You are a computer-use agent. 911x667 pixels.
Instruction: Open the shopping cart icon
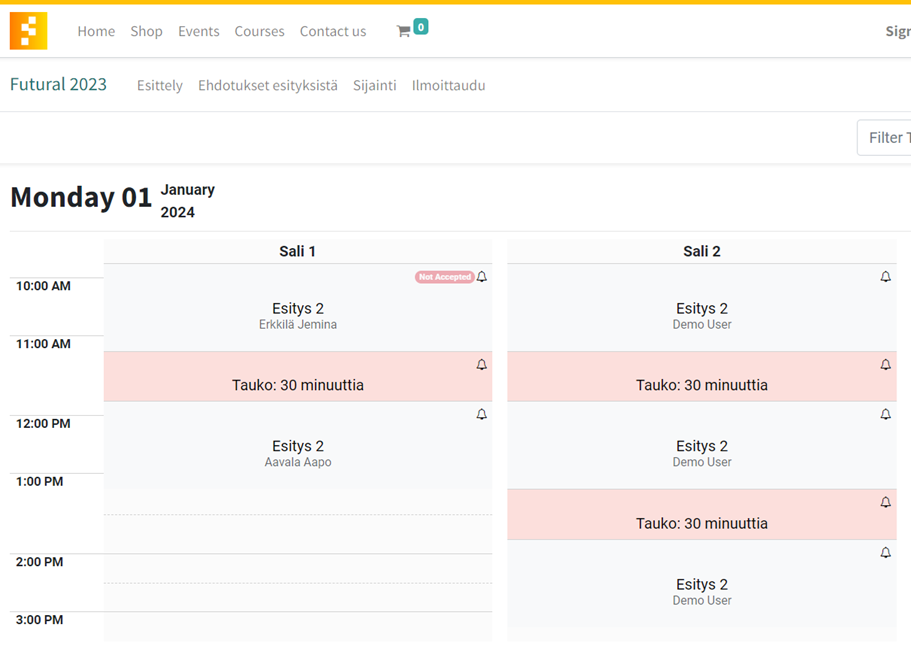pos(404,32)
